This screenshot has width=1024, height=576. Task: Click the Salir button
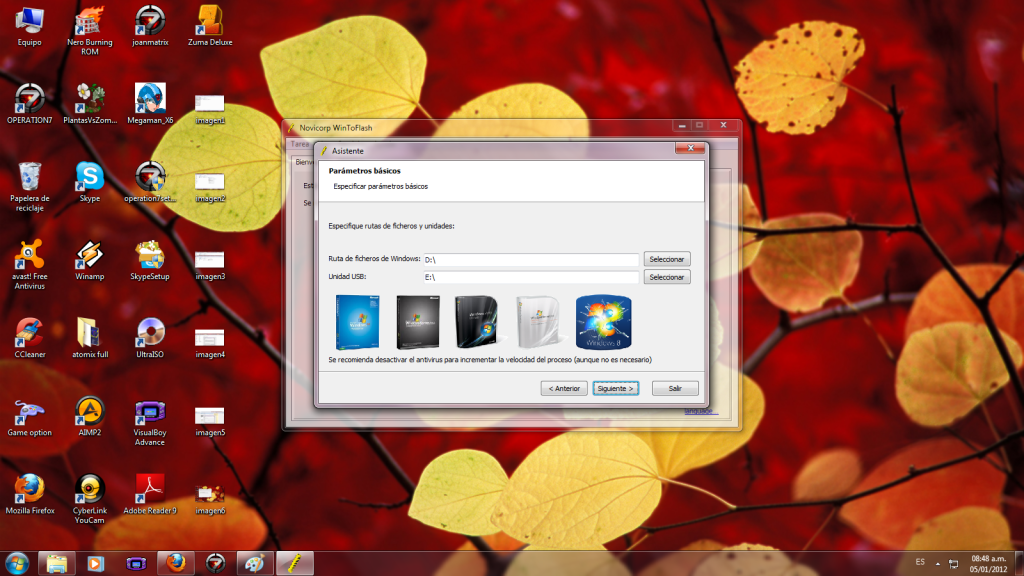pos(675,389)
